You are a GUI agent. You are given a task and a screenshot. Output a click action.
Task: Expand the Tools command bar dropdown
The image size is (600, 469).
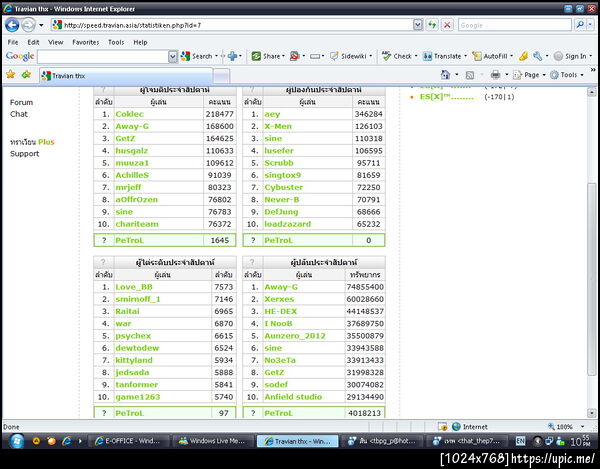582,75
